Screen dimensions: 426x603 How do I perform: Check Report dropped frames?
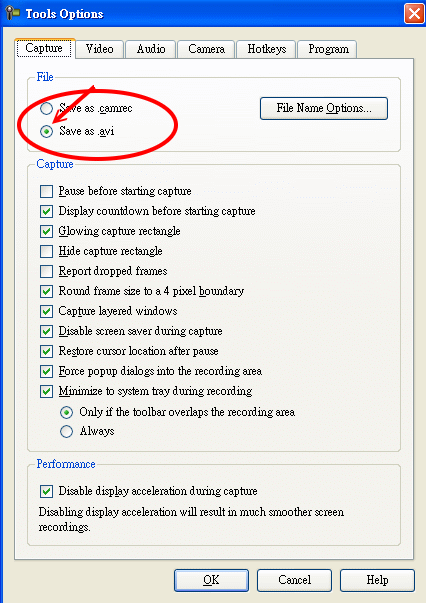click(47, 271)
